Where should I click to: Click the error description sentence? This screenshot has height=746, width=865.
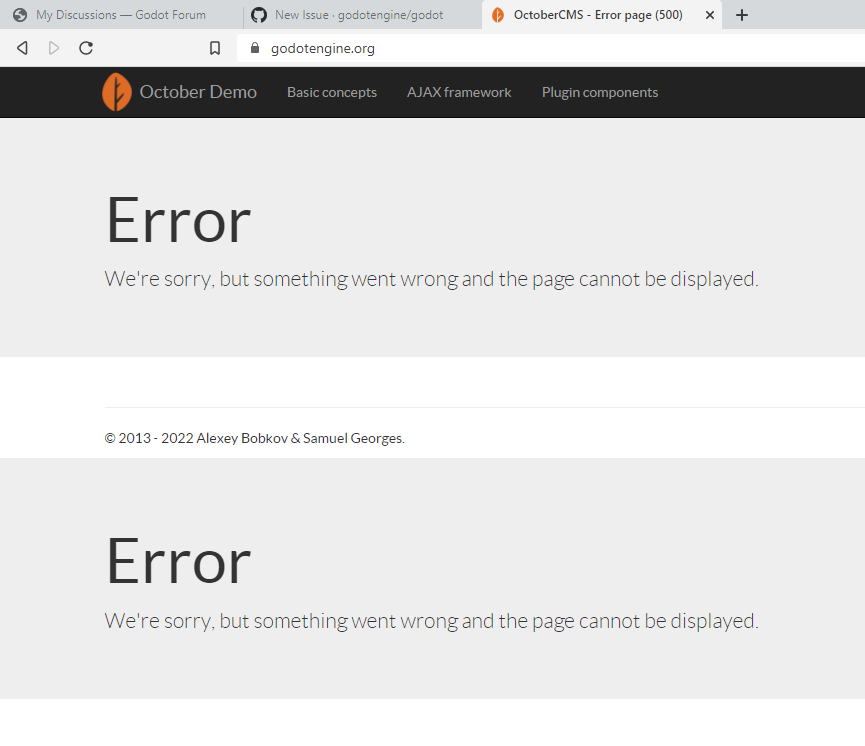430,279
